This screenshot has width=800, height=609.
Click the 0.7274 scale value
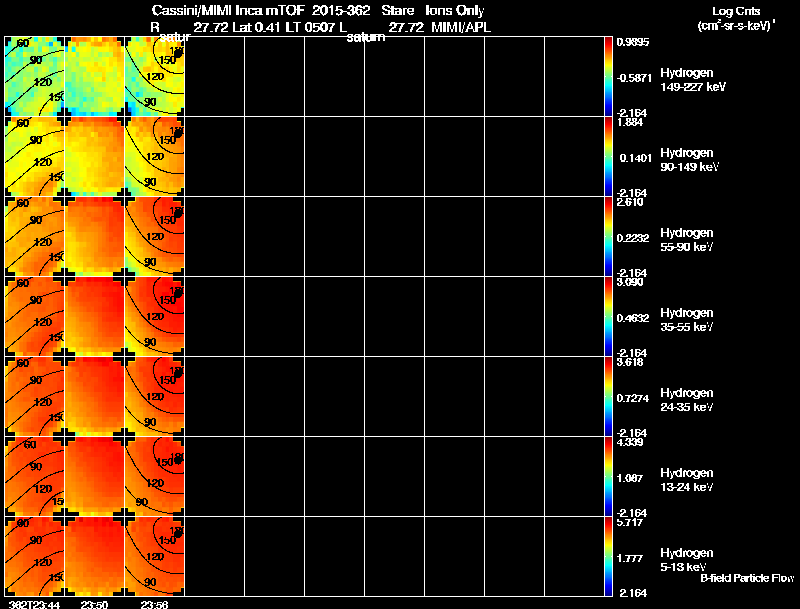[x=633, y=398]
